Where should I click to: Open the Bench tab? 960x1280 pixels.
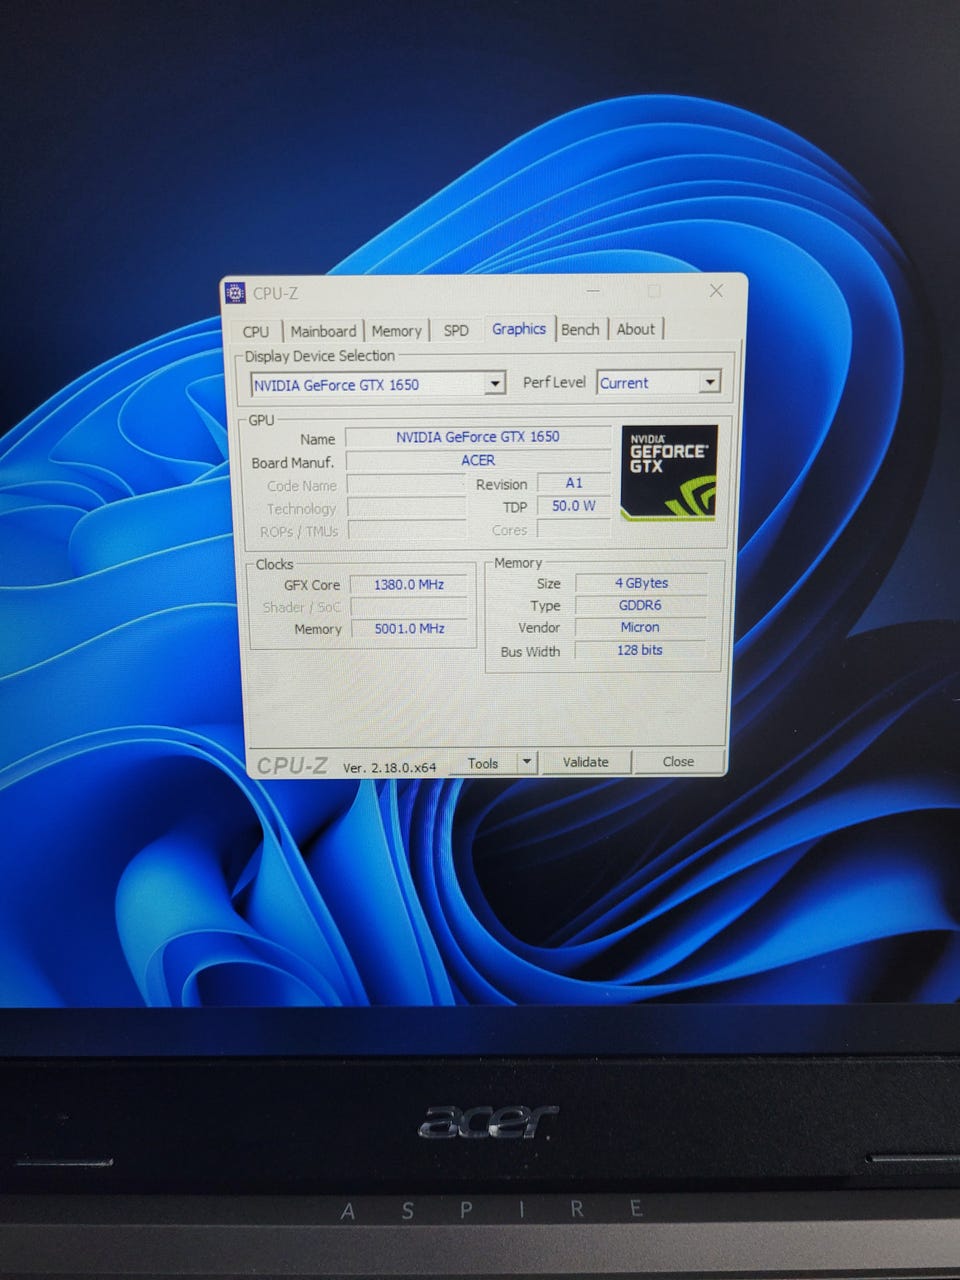(x=580, y=329)
